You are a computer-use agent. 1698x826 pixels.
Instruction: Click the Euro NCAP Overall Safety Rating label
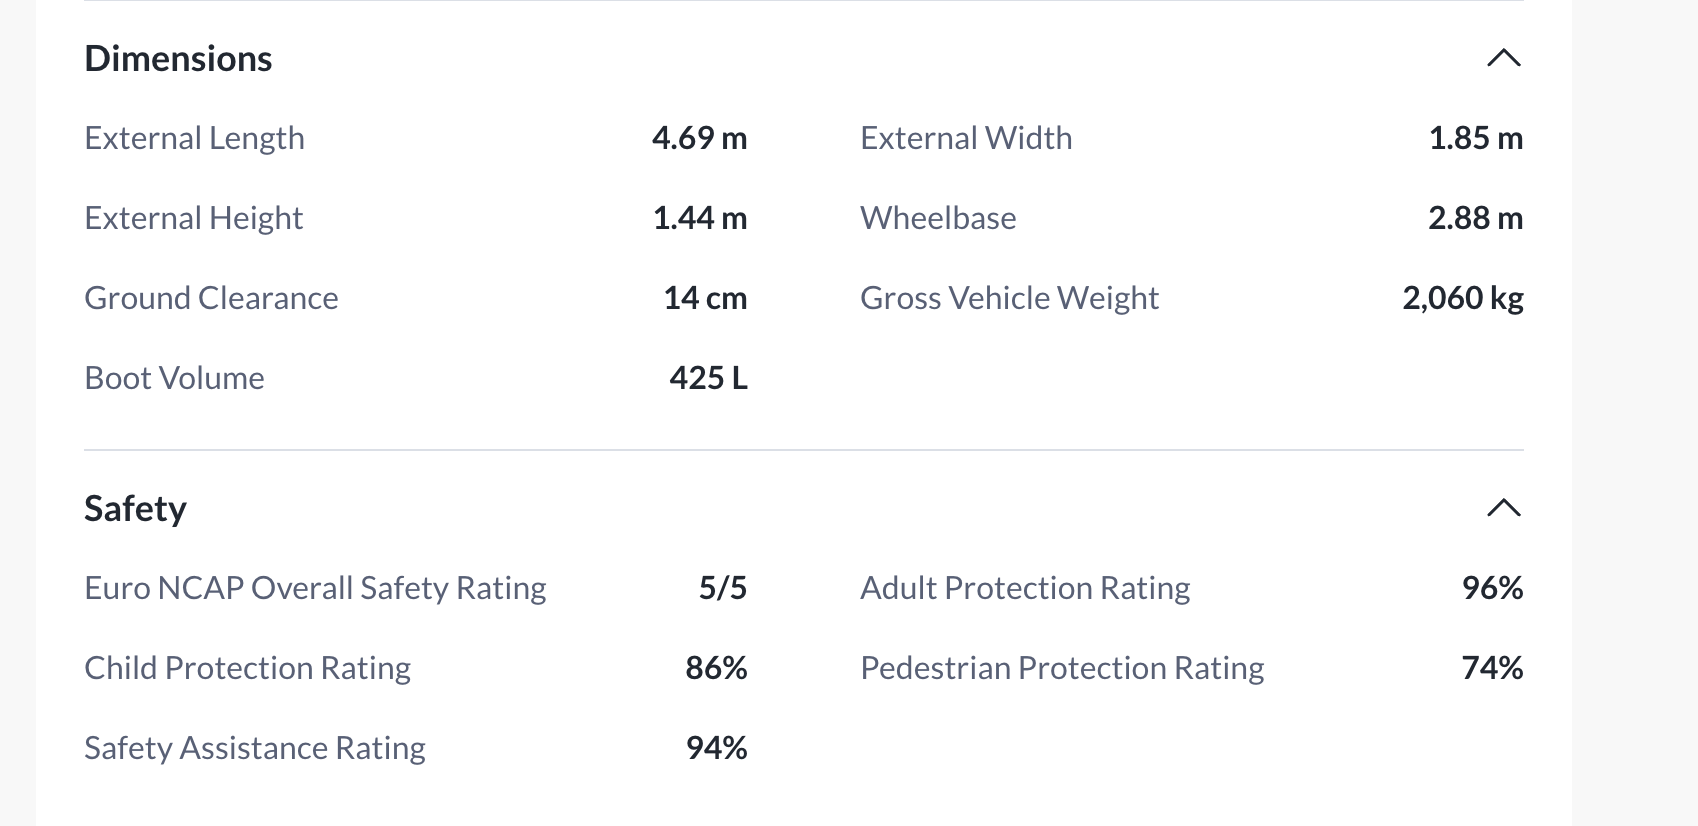coord(315,588)
